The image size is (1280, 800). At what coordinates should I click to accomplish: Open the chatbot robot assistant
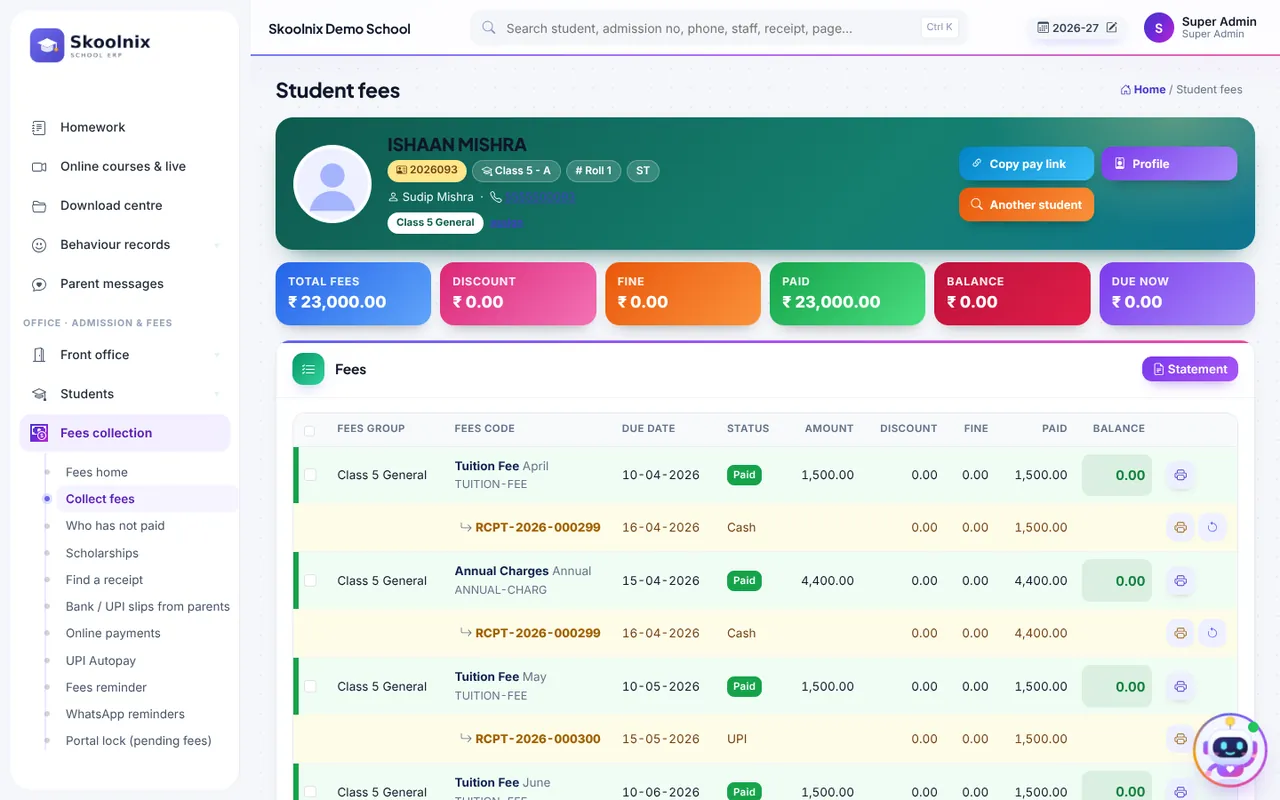pos(1230,752)
